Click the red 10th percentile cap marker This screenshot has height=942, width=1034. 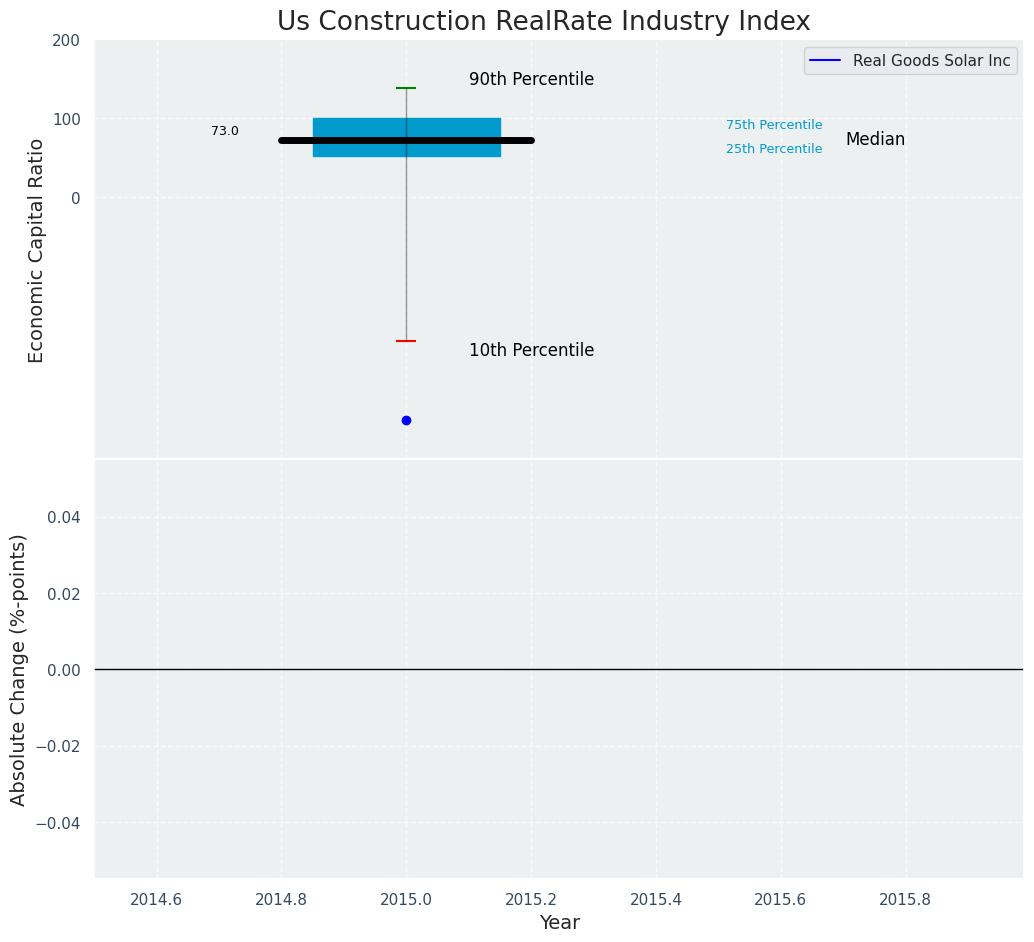pyautogui.click(x=406, y=341)
